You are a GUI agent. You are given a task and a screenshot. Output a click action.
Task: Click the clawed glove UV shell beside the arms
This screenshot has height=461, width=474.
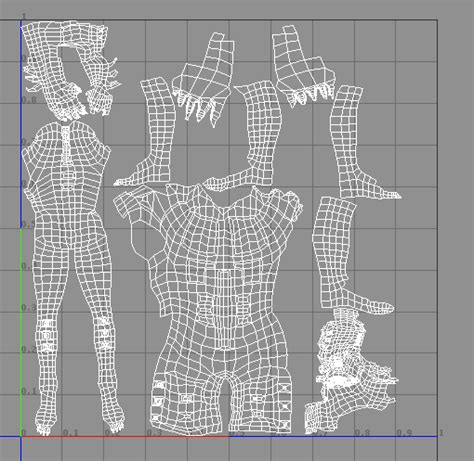click(x=203, y=80)
